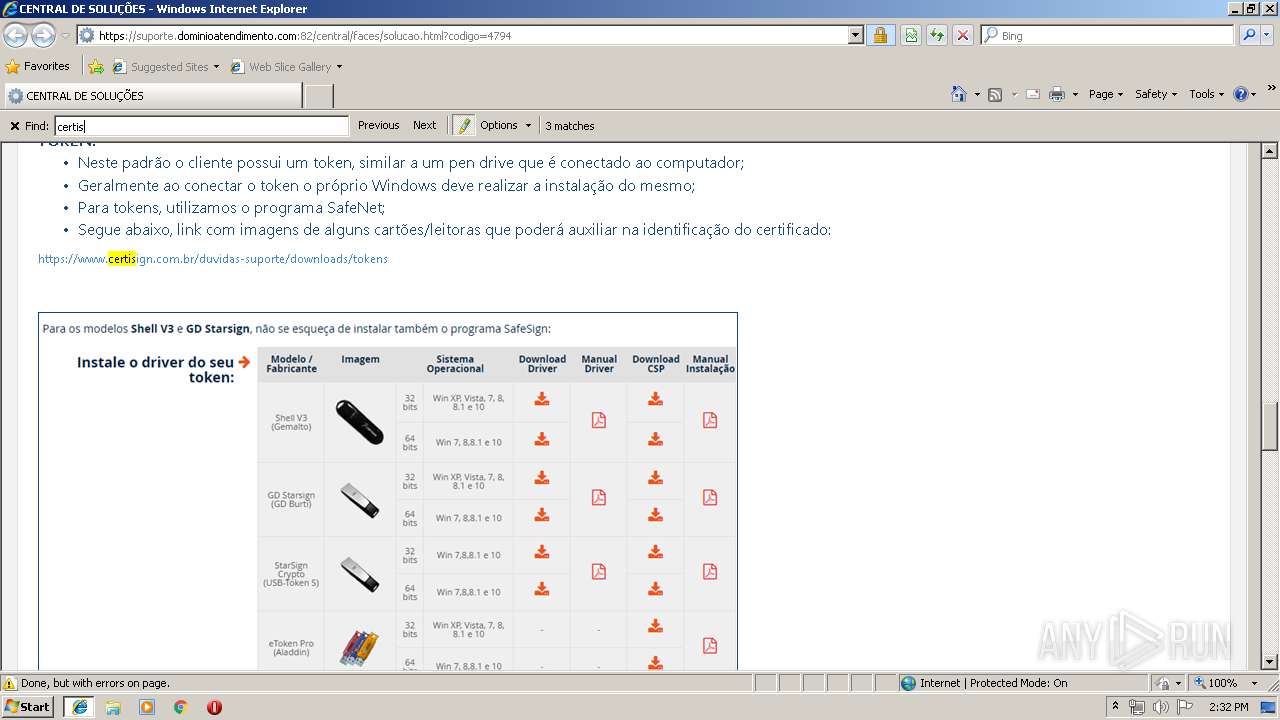The width and height of the screenshot is (1280, 720).
Task: Open the zoom level 100% dropdown
Action: (1254, 683)
